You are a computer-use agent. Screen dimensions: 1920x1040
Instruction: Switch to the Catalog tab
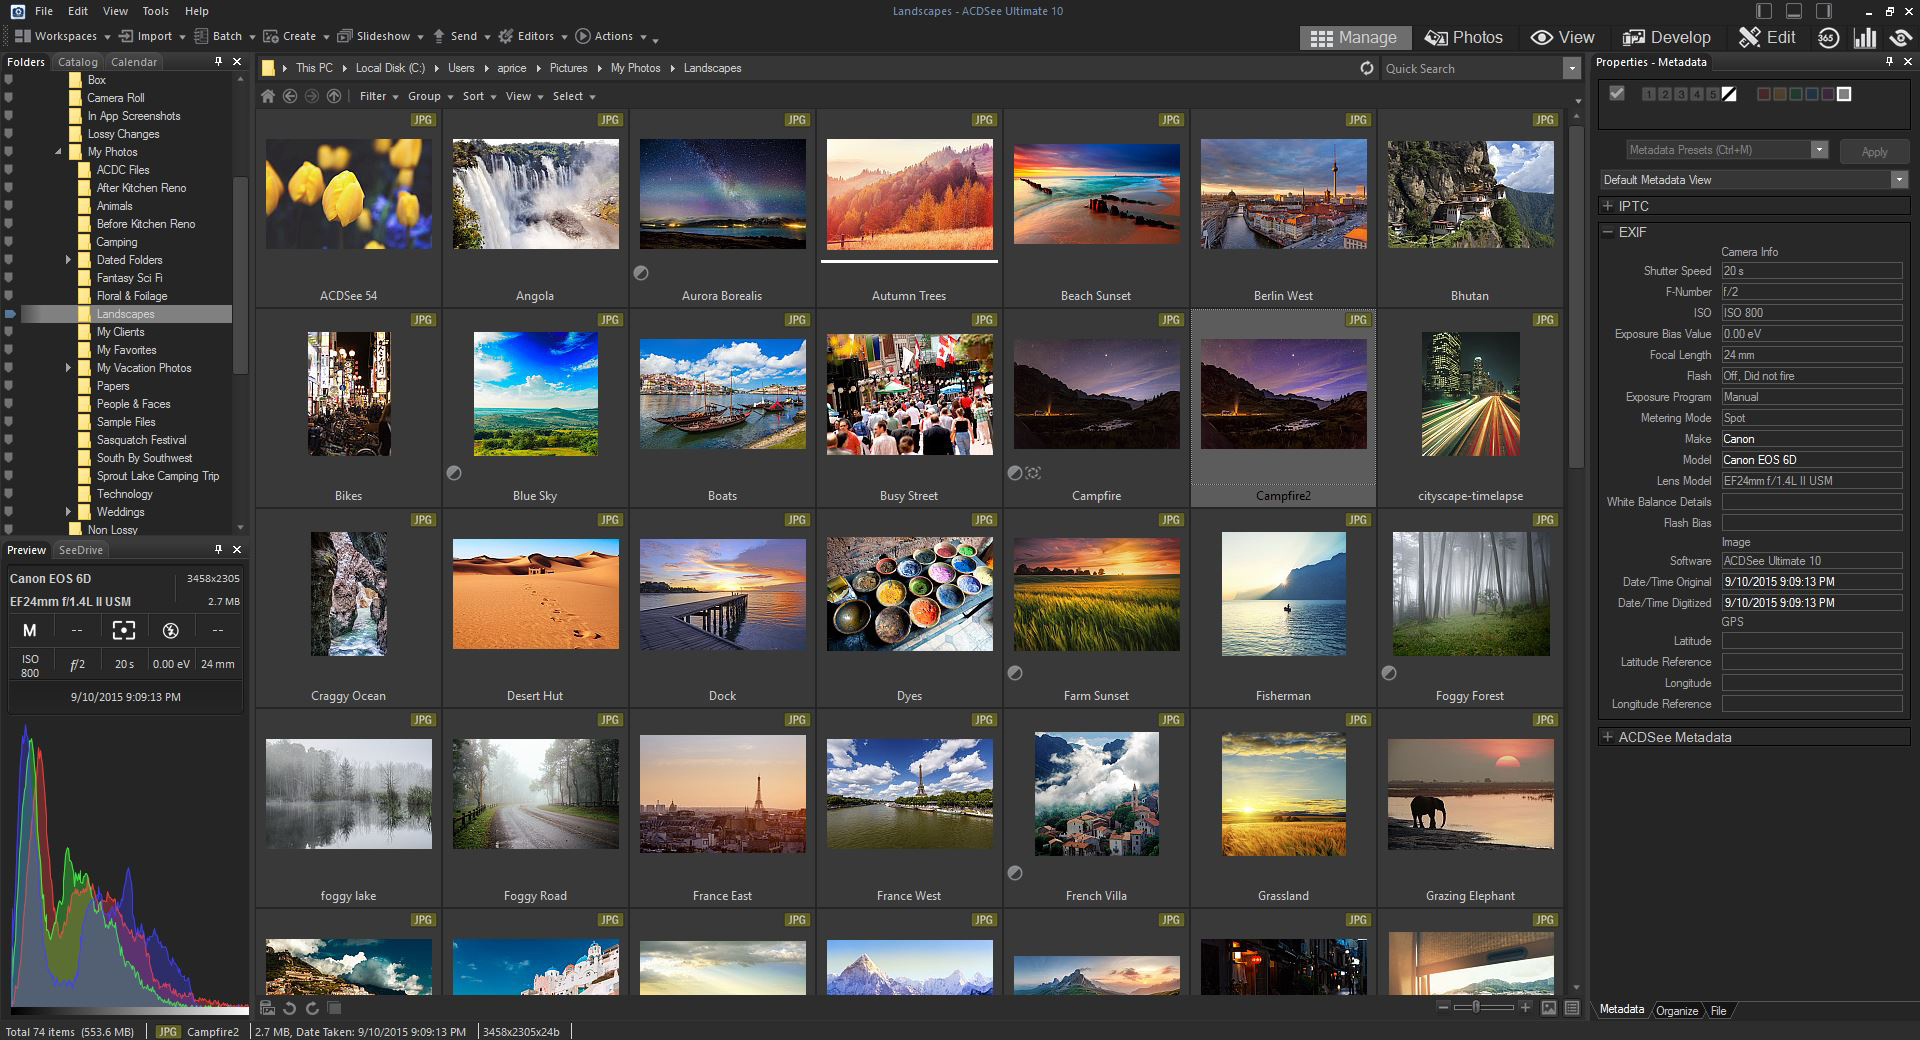[x=77, y=62]
